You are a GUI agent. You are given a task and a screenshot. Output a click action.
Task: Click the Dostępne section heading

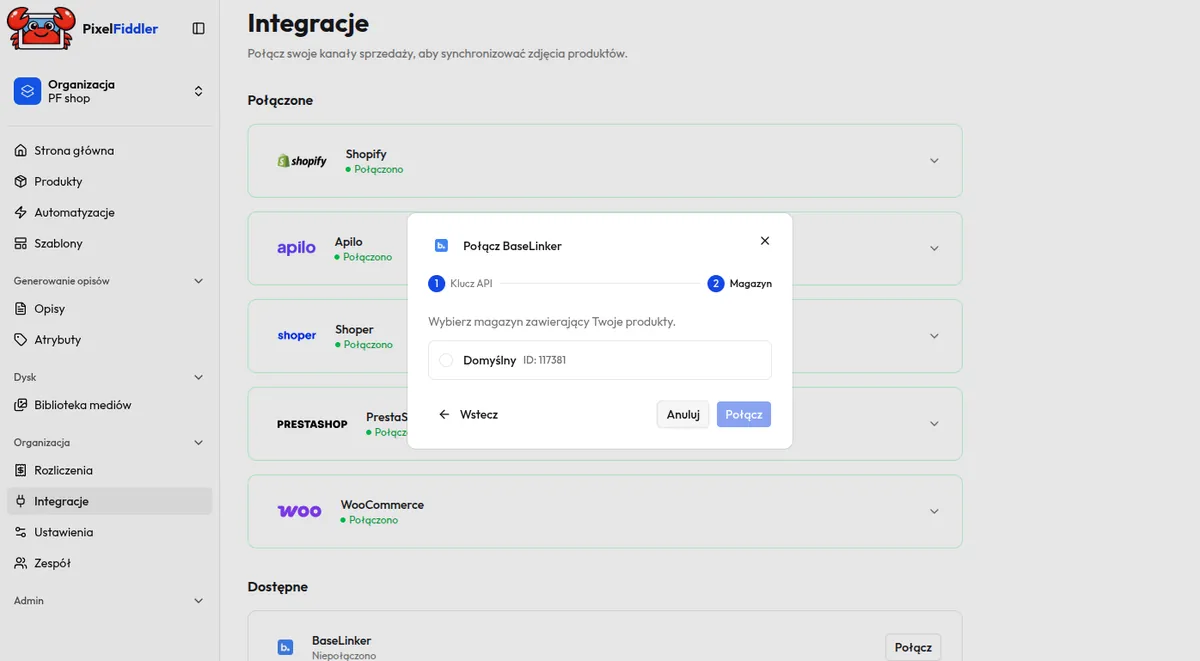click(x=278, y=587)
